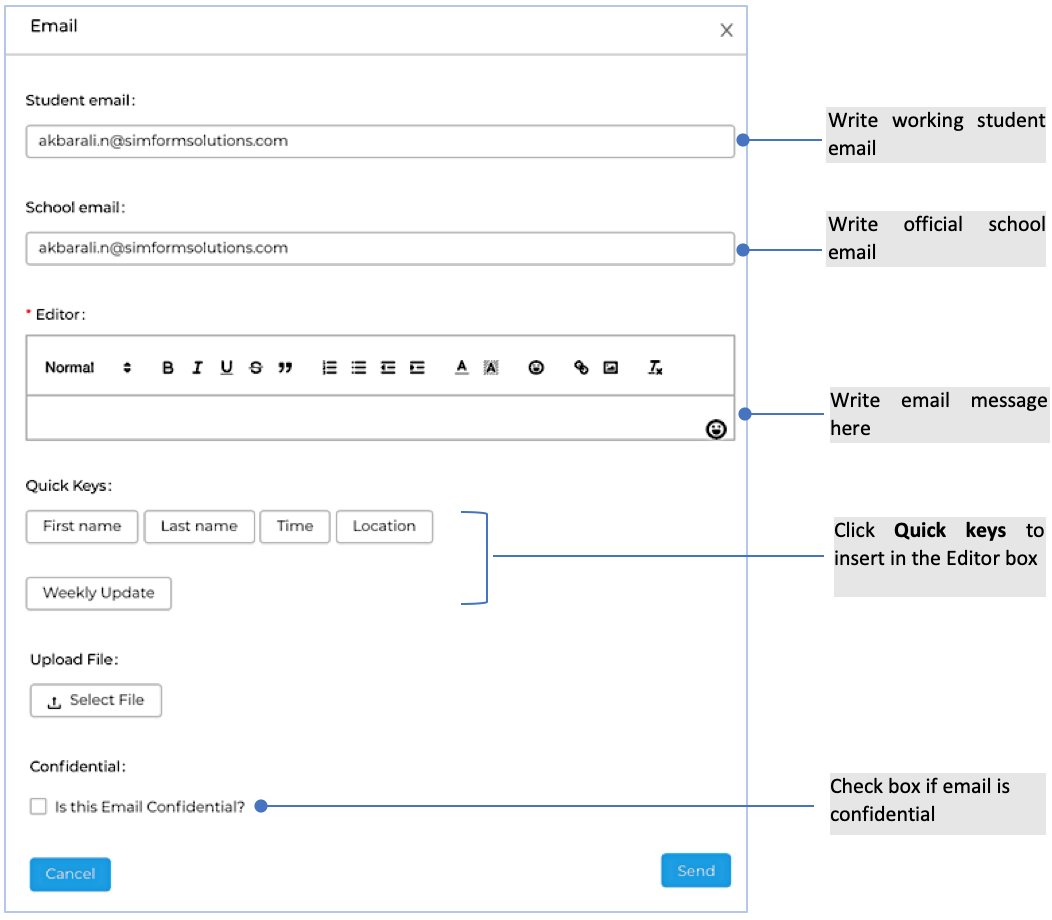Underline text using the toolbar icon

pyautogui.click(x=227, y=368)
